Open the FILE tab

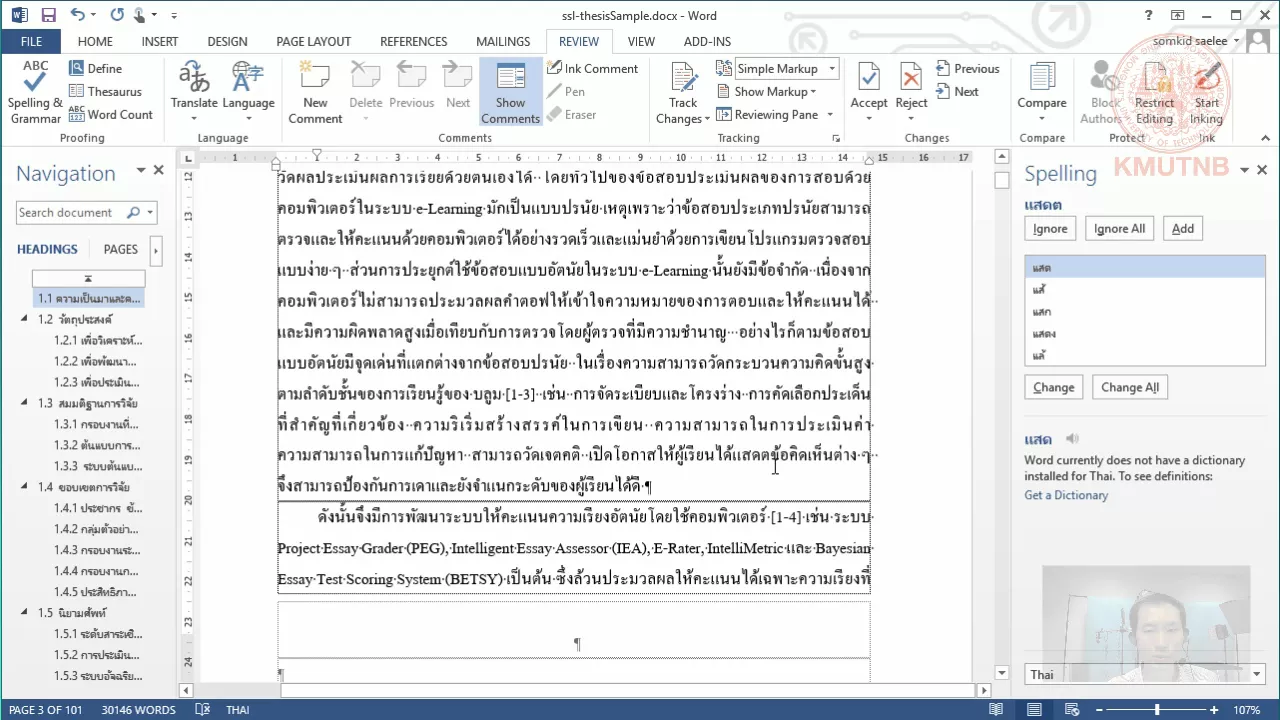(x=31, y=41)
